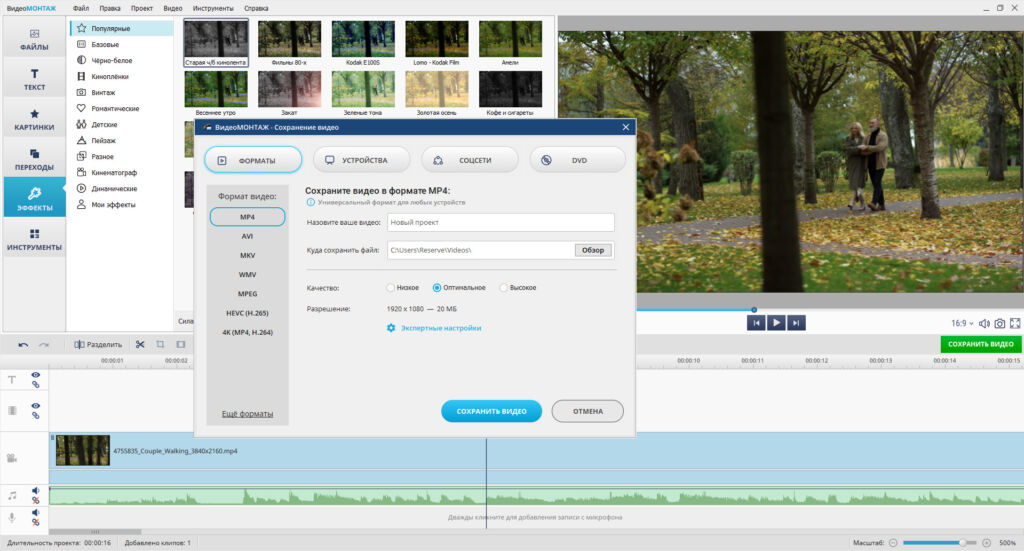Viewport: 1024px width, 551px height.
Task: Select the Kodak E100S effect thumbnail
Action: click(363, 43)
